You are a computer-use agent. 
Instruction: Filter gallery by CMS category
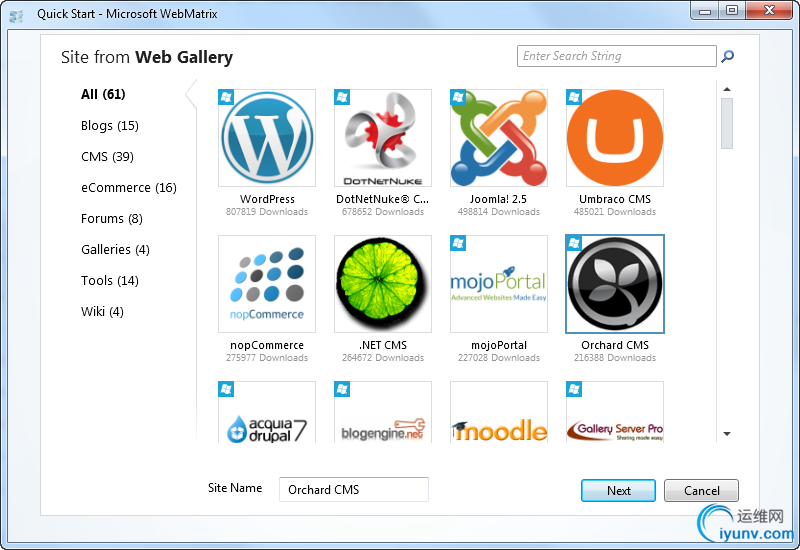[x=107, y=157]
